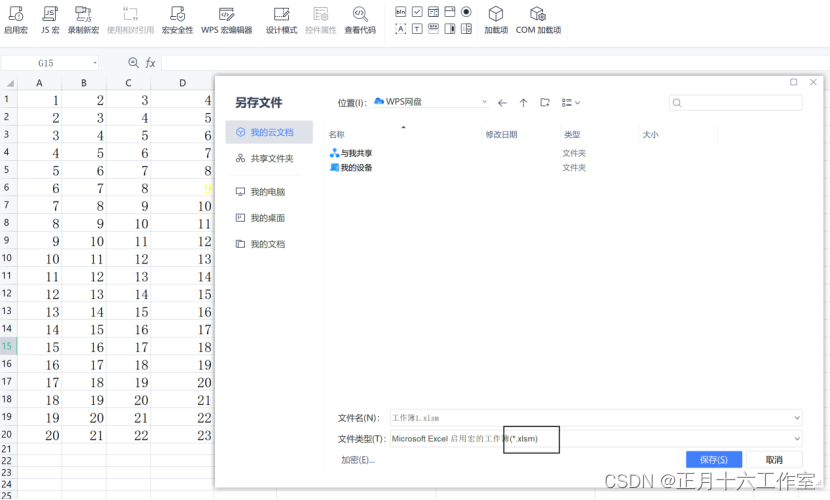
Task: Open COM 加载项 add-ins
Action: tap(538, 20)
